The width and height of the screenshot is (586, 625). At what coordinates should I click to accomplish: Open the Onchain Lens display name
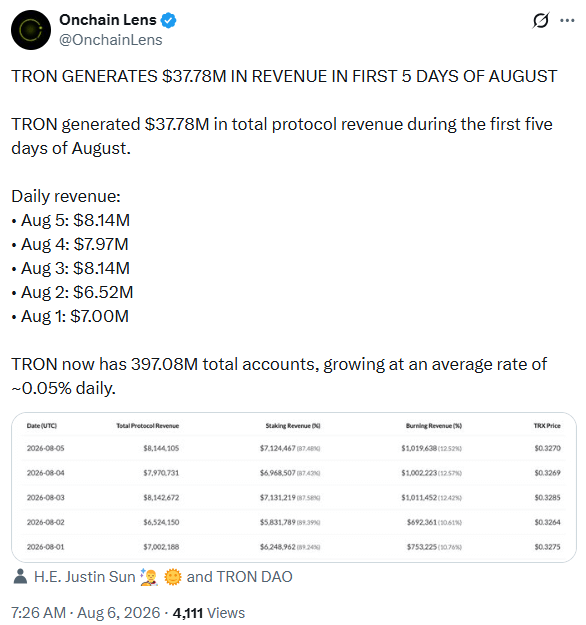coord(108,20)
